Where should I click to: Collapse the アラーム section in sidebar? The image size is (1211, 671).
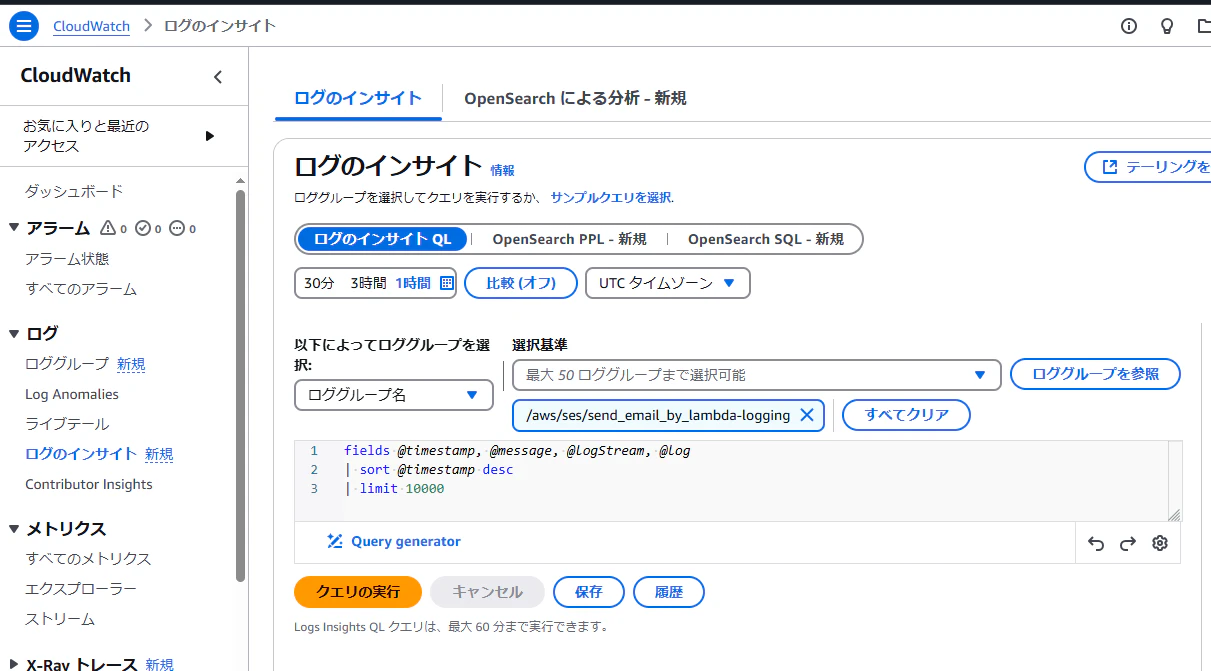14,228
